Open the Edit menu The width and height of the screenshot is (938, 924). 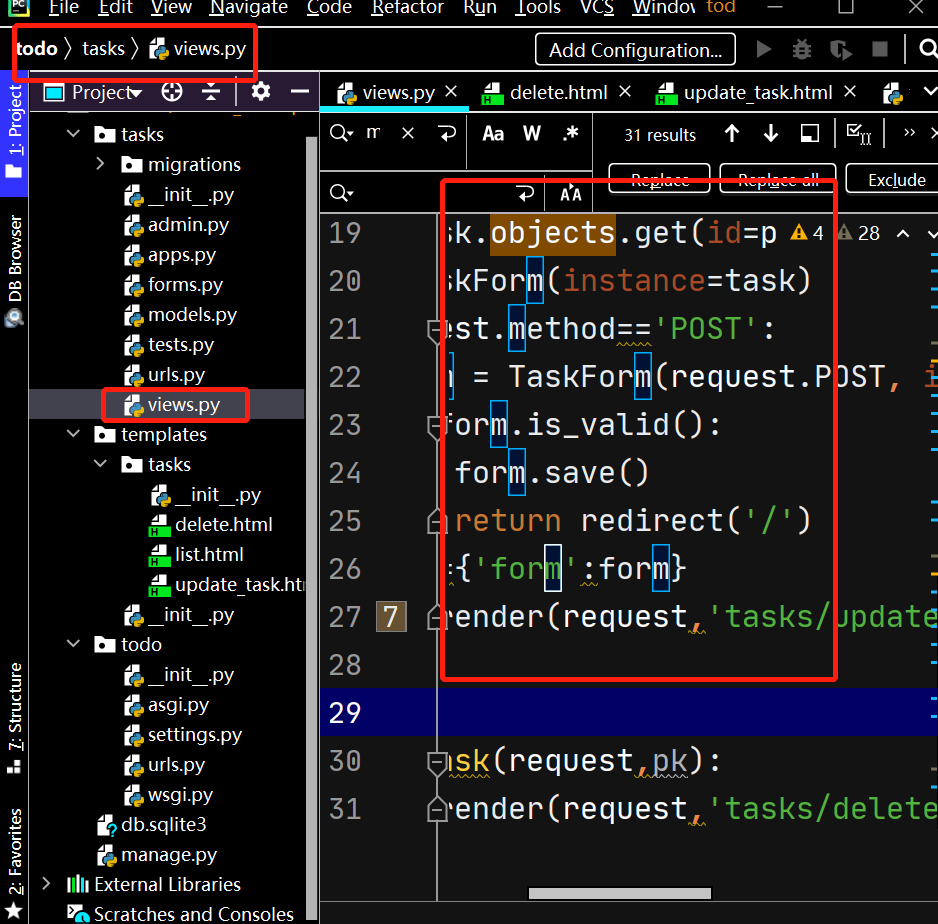[115, 7]
